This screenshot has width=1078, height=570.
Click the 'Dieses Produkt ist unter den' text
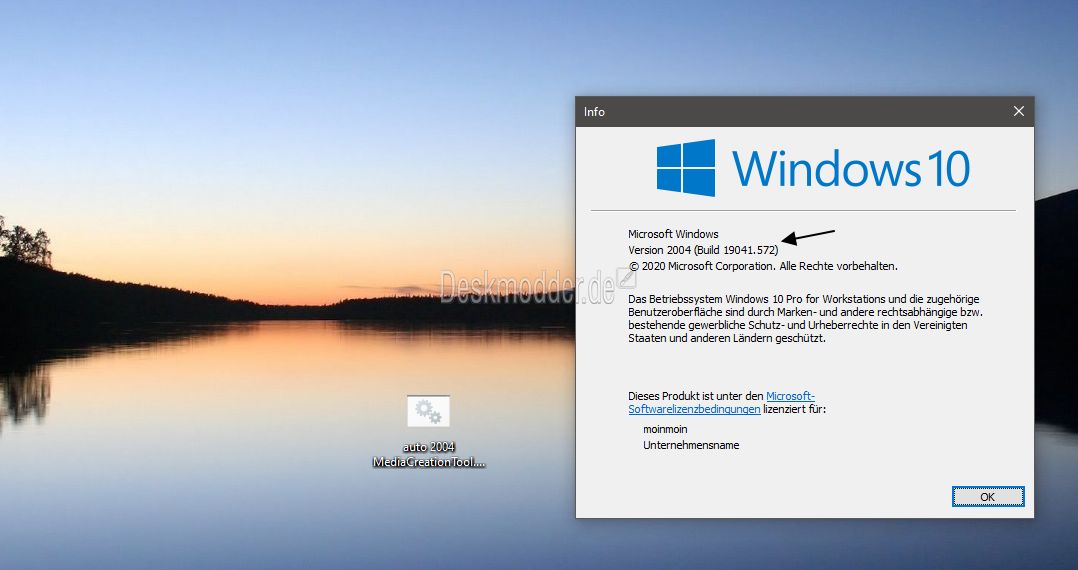pos(696,396)
